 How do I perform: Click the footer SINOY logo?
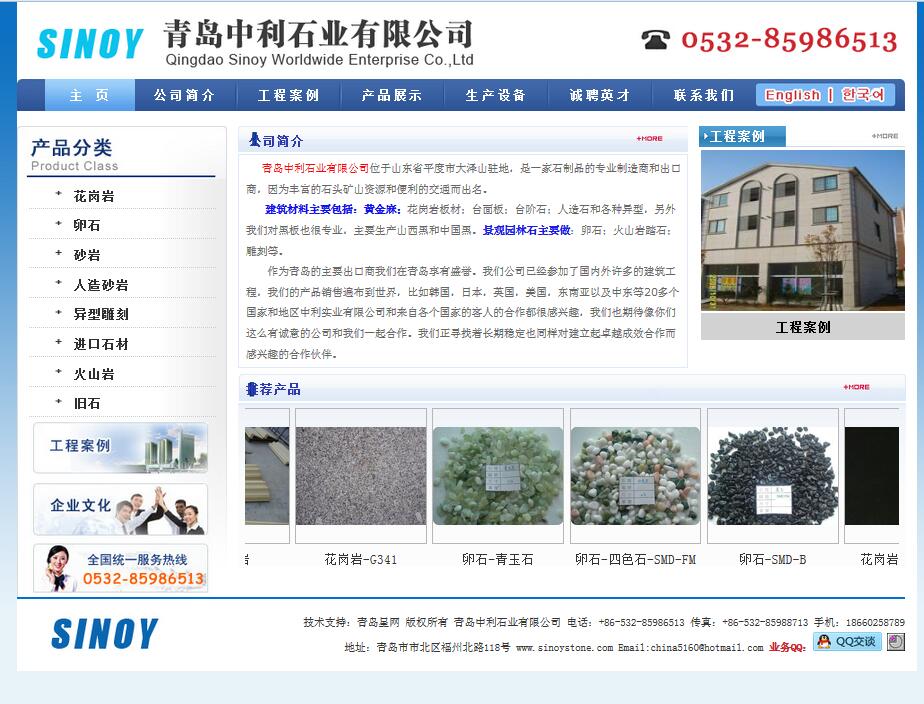tap(104, 633)
